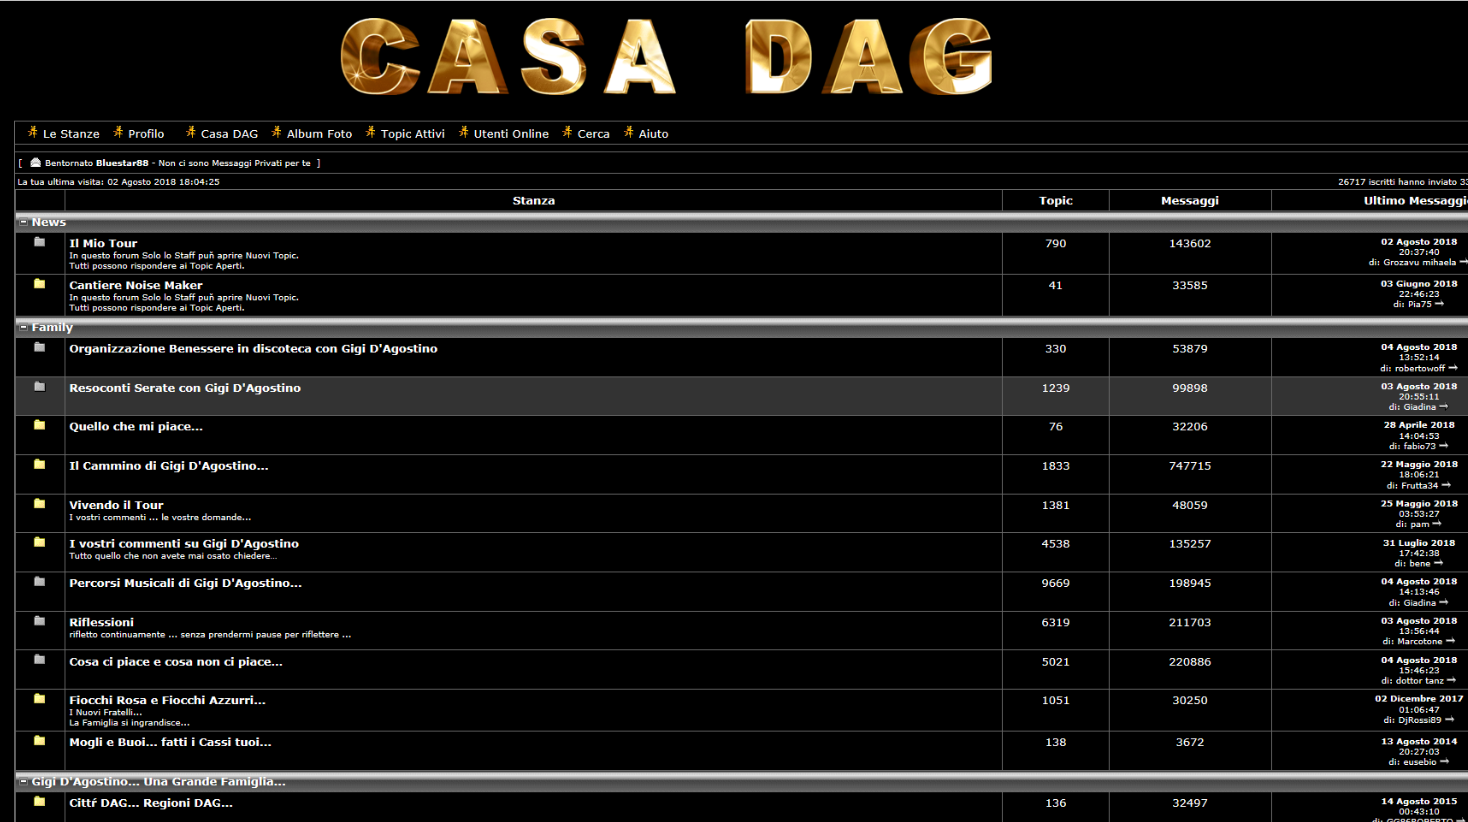Open the Riflessioni forum
Image resolution: width=1468 pixels, height=822 pixels.
101,622
